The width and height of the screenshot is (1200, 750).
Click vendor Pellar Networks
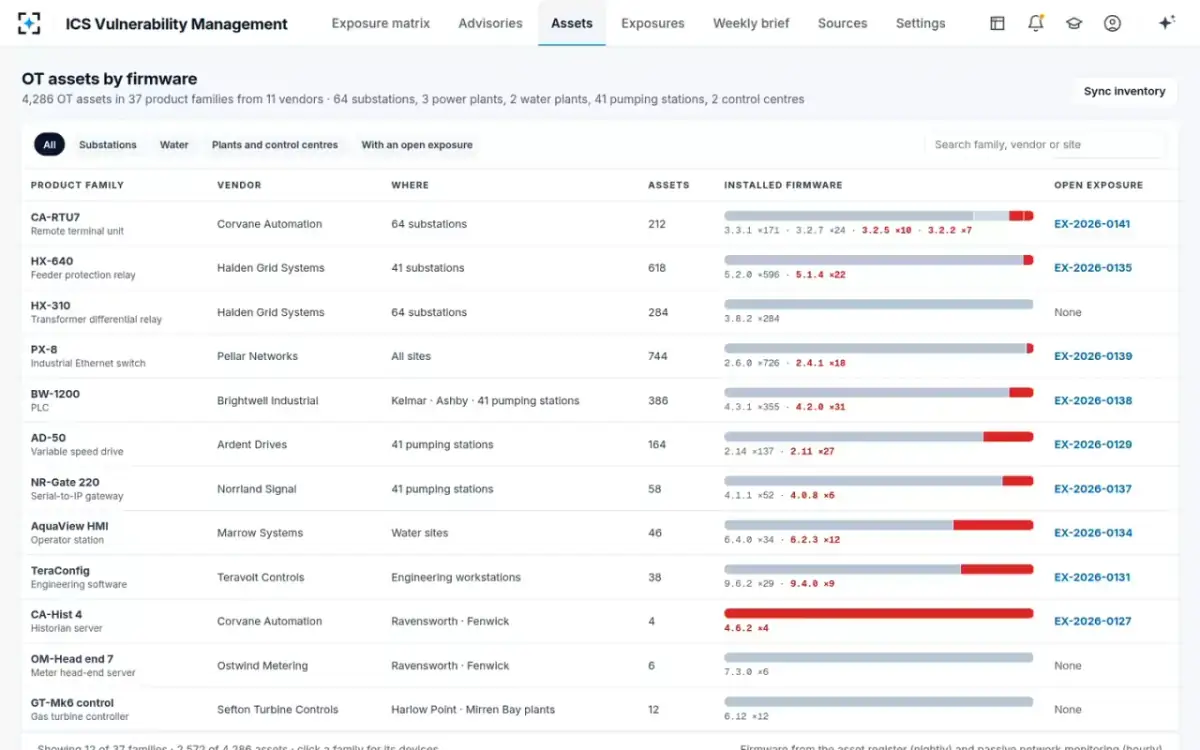tap(257, 356)
